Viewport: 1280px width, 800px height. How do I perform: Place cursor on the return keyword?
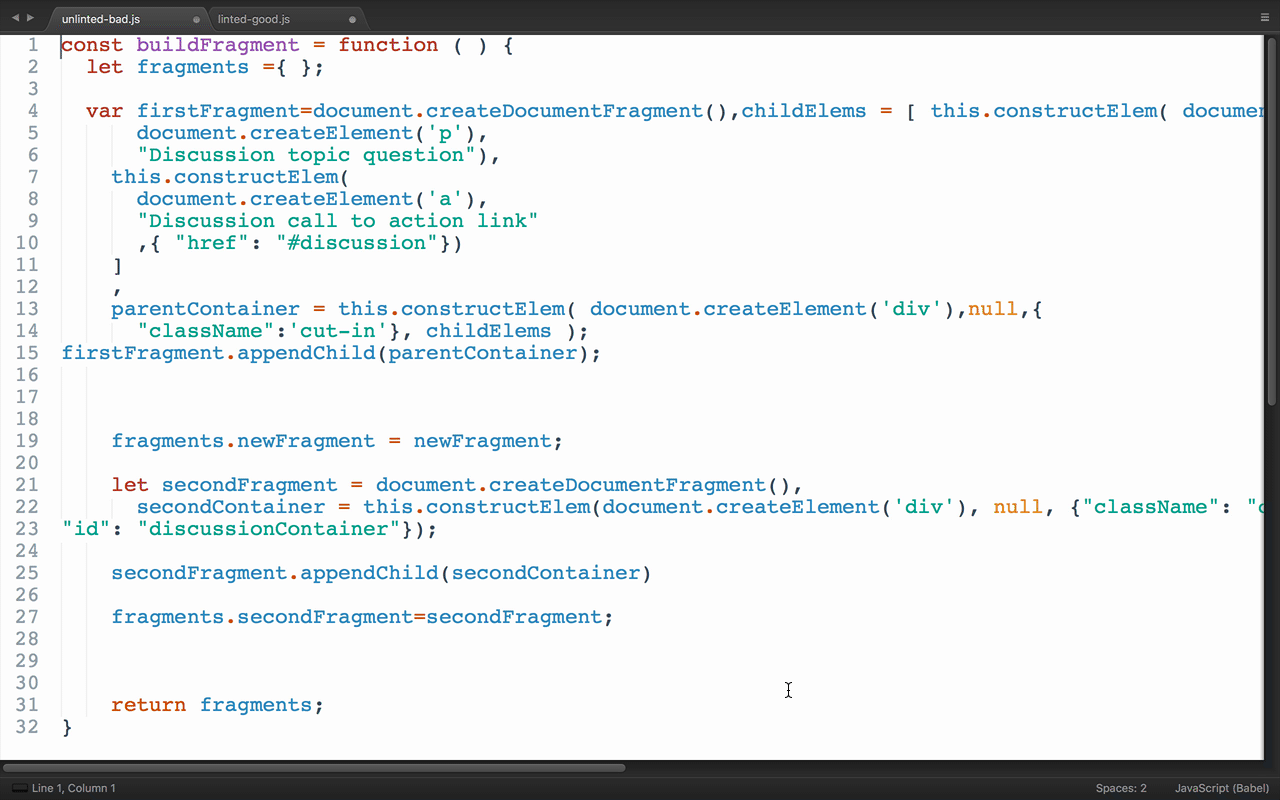coord(148,705)
